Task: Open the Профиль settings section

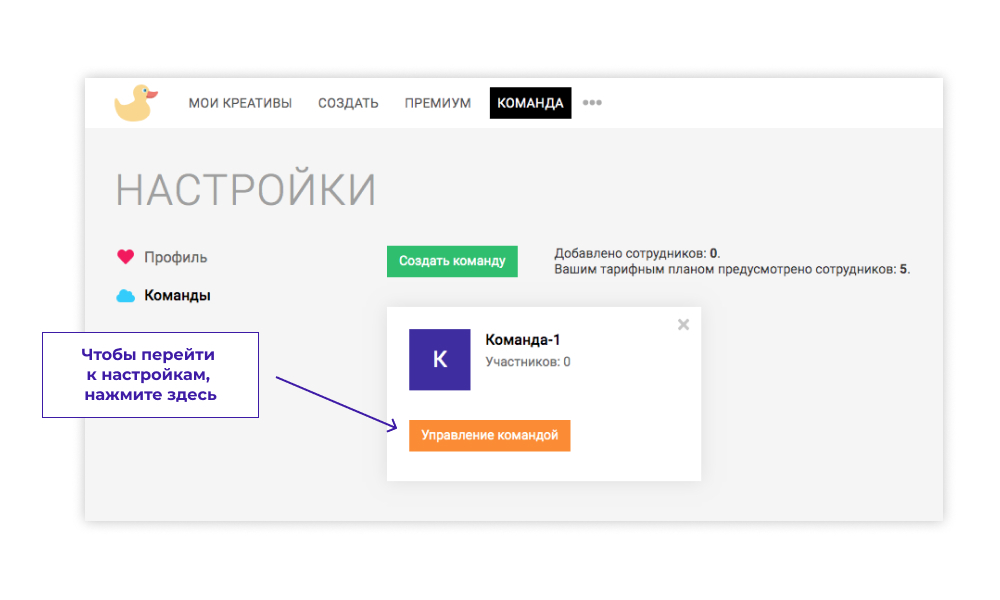Action: click(x=175, y=257)
